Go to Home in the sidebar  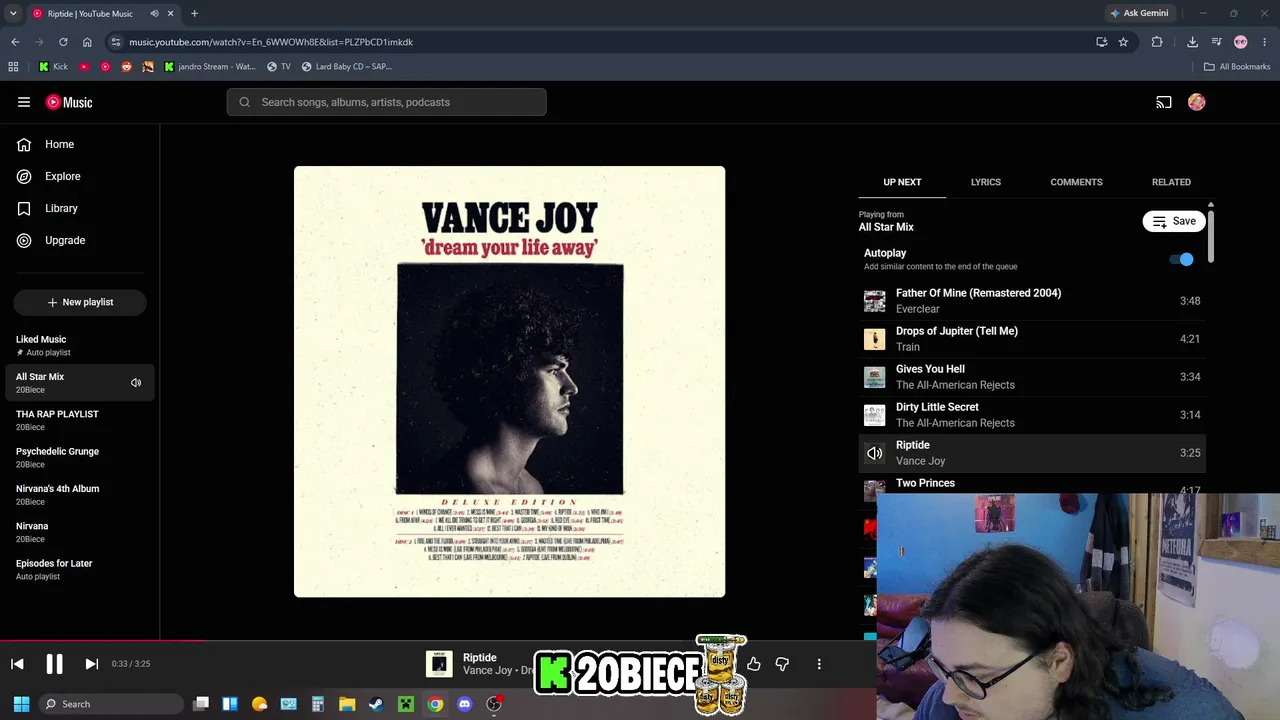[x=80, y=144]
